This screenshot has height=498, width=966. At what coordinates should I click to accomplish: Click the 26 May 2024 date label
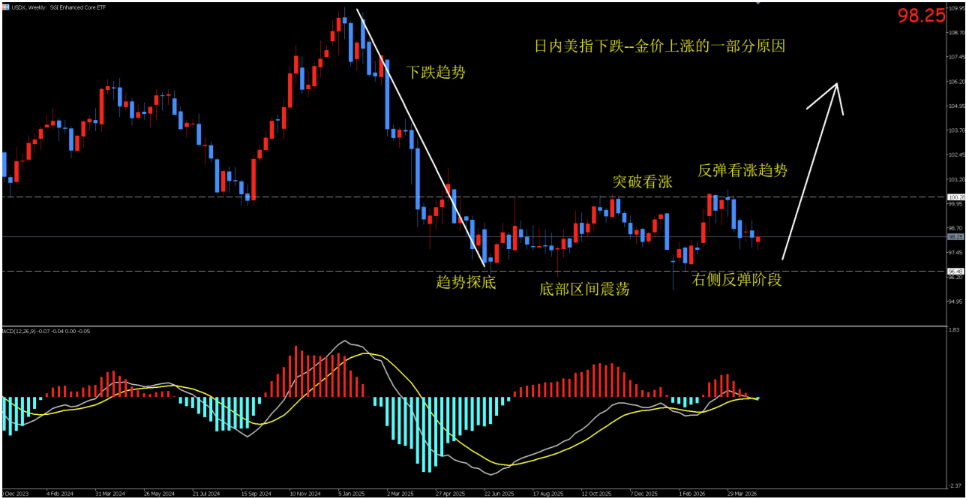(157, 494)
